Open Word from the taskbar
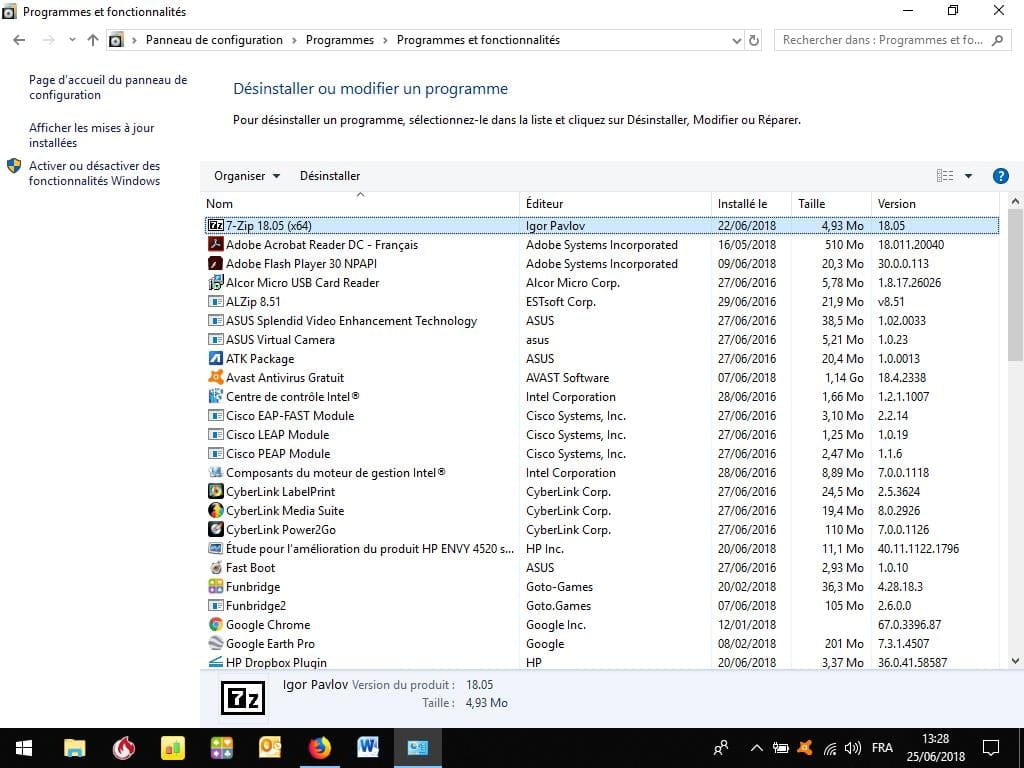Image resolution: width=1024 pixels, height=768 pixels. tap(368, 748)
